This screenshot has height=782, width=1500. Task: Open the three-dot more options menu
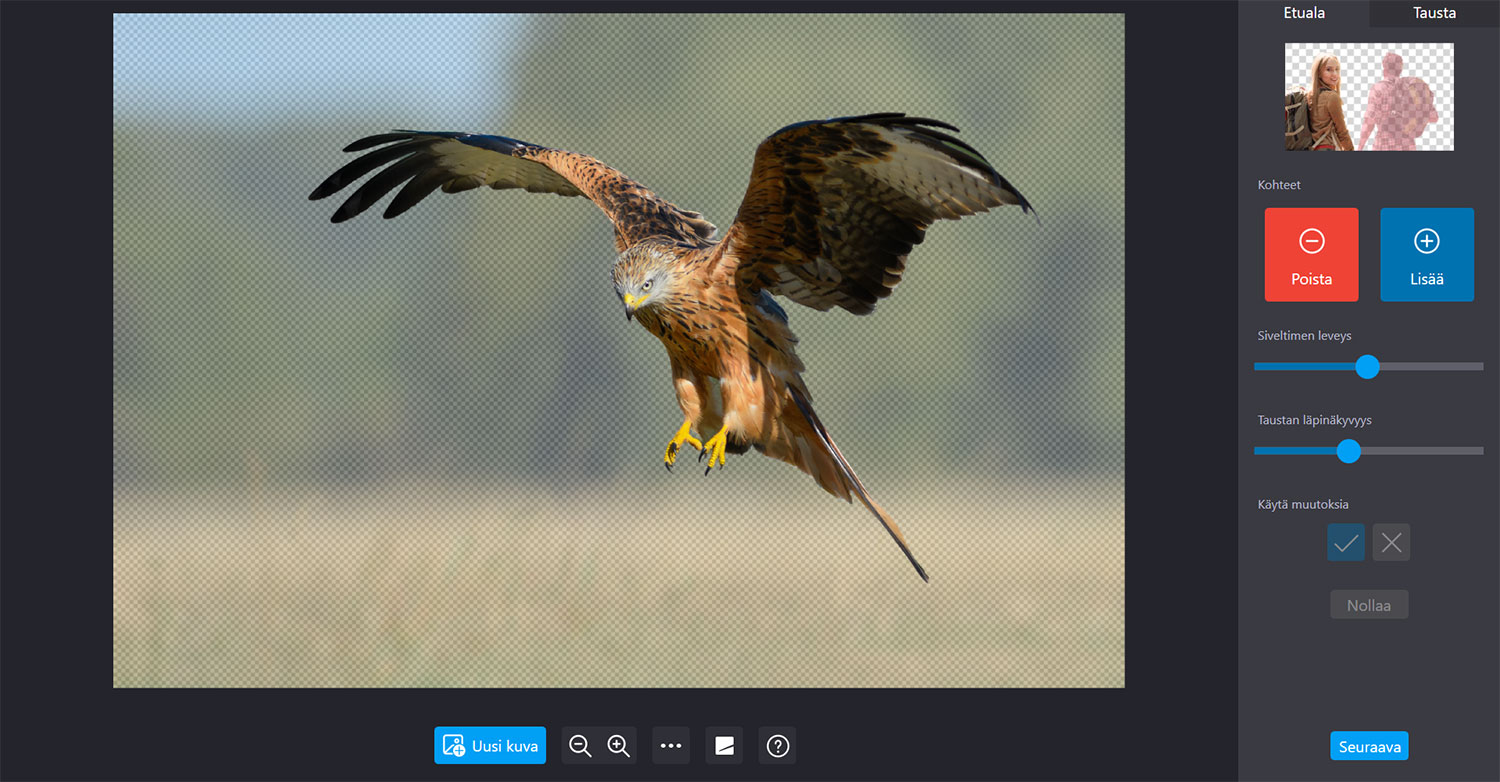[x=671, y=746]
